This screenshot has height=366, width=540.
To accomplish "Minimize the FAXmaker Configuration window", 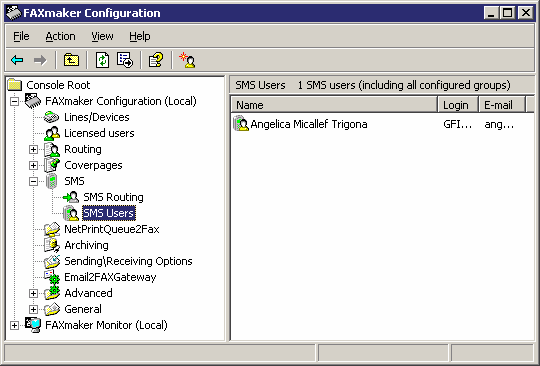I will tap(491, 13).
